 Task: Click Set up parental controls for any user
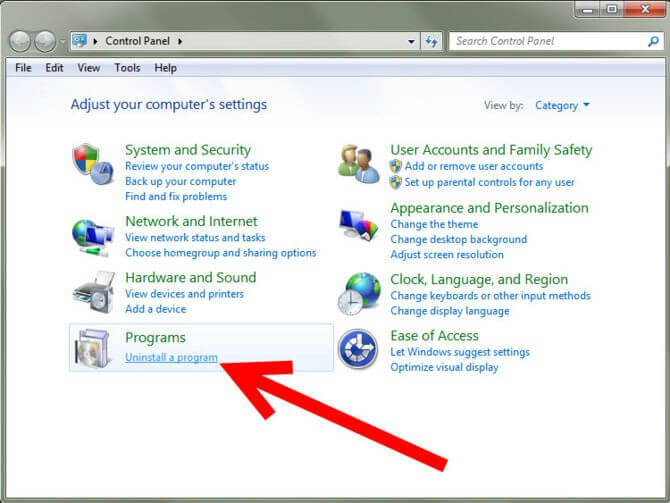[489, 182]
